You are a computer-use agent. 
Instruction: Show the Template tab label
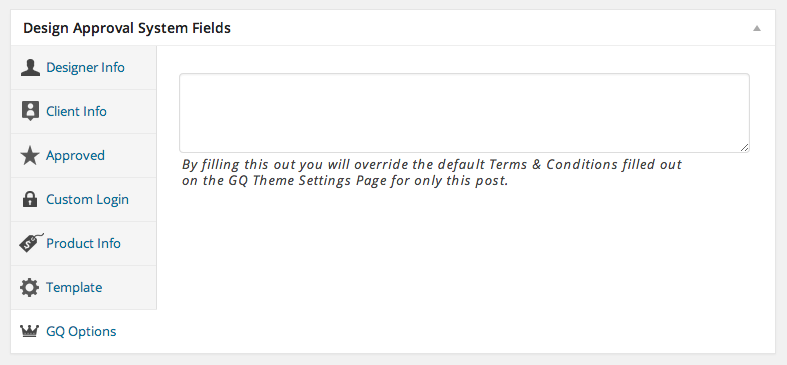(x=74, y=288)
